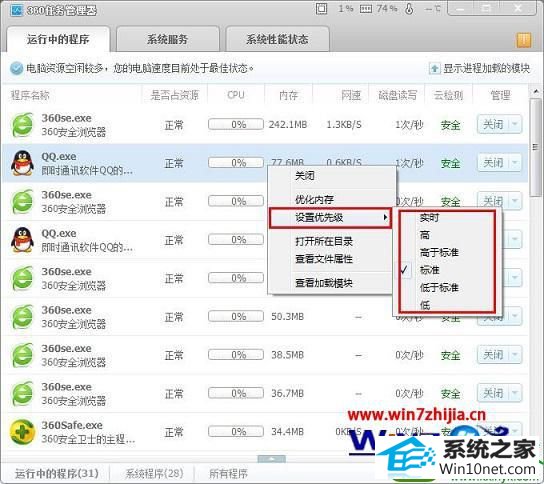
Task: Click the 360se.exe icon using 38.5MB
Action: 23,355
